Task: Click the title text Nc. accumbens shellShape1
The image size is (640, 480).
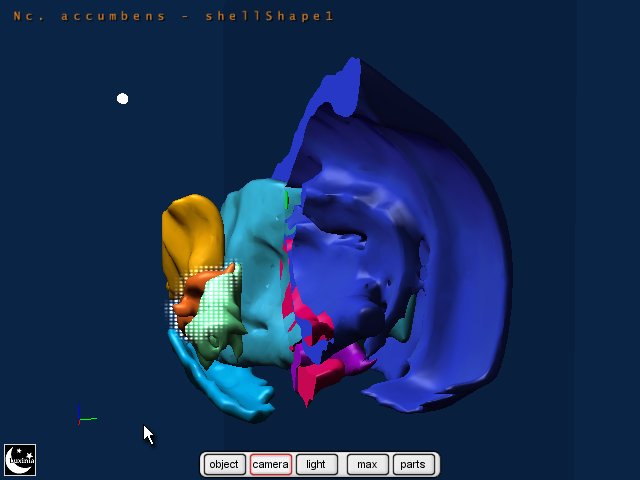Action: tap(174, 16)
